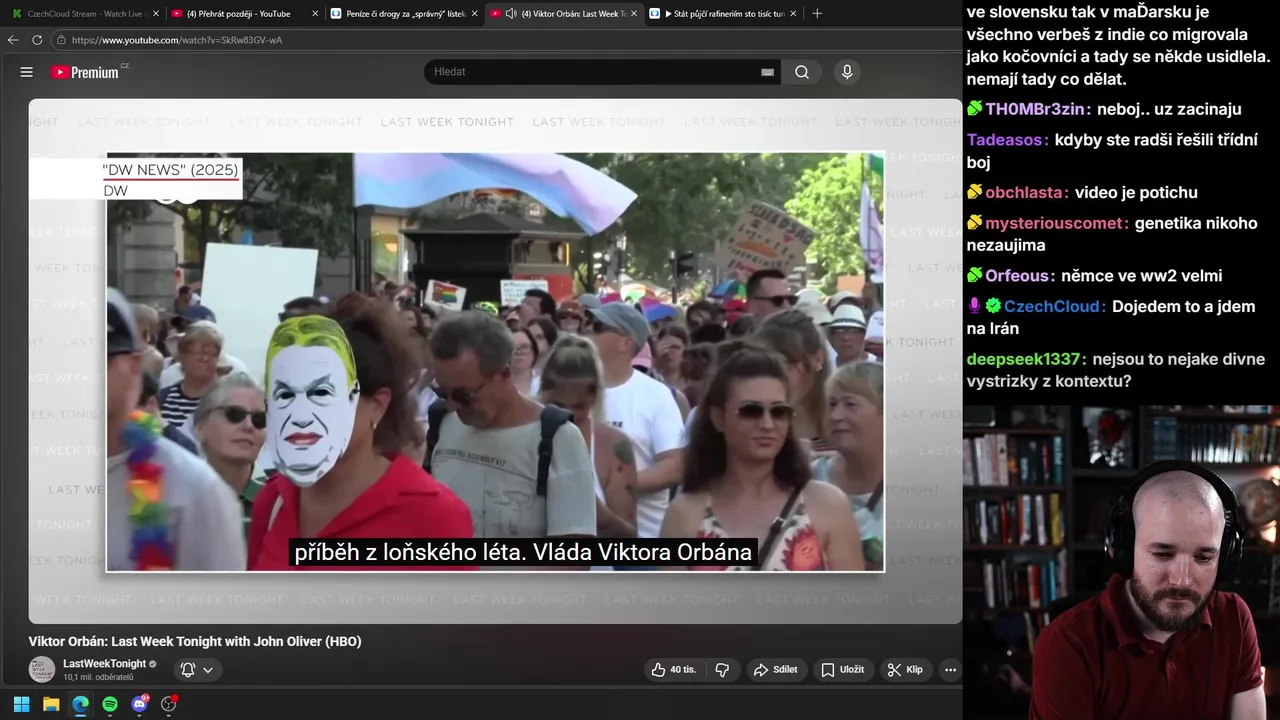
Task: Click chat message 'video je potichu'
Action: click(1136, 193)
